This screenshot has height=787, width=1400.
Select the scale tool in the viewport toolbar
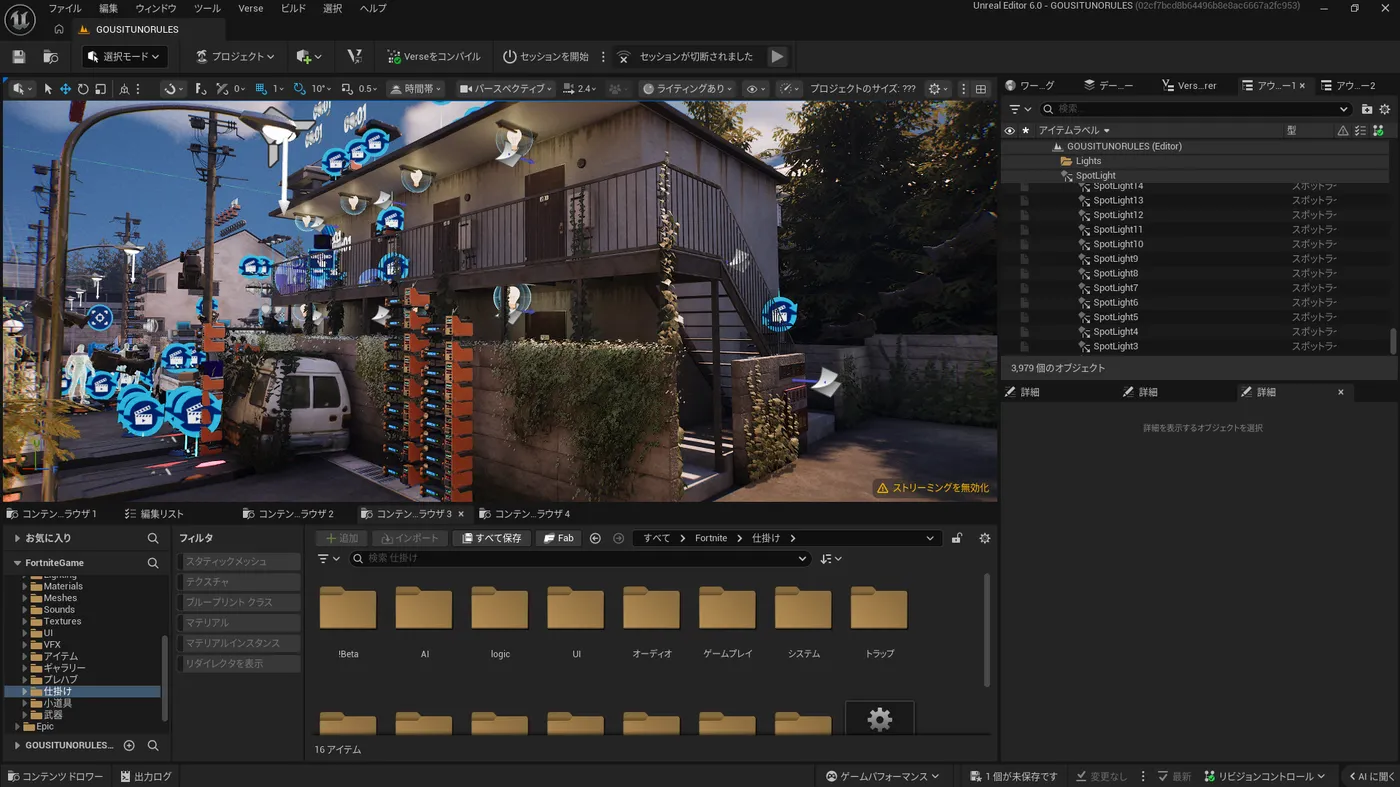point(100,89)
